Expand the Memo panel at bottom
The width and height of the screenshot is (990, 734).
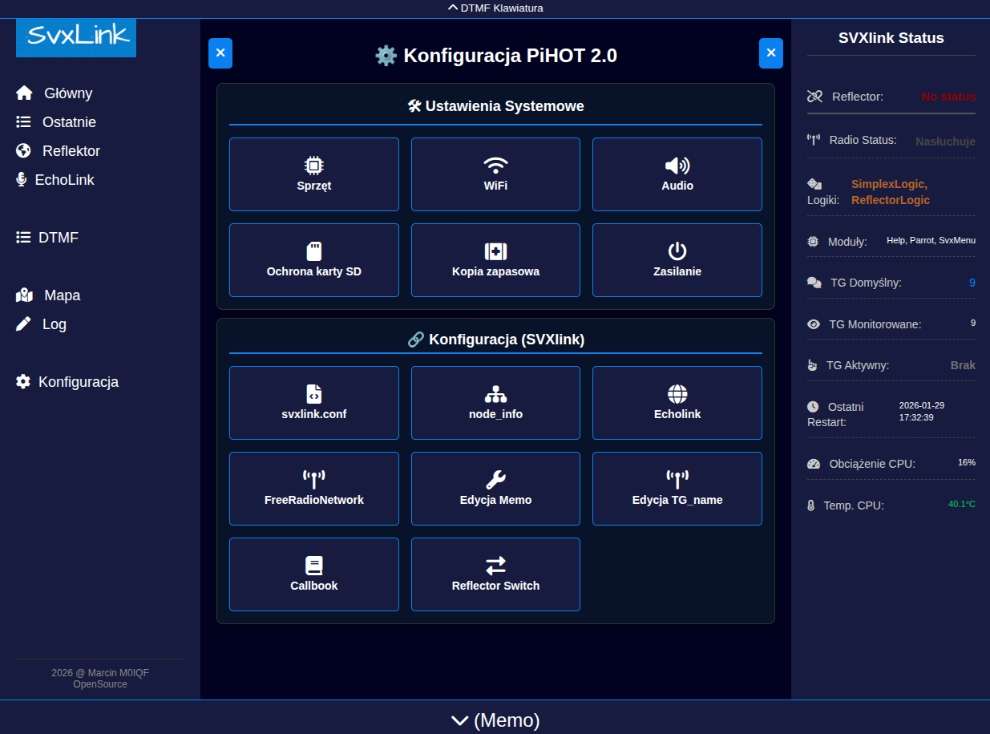(495, 720)
